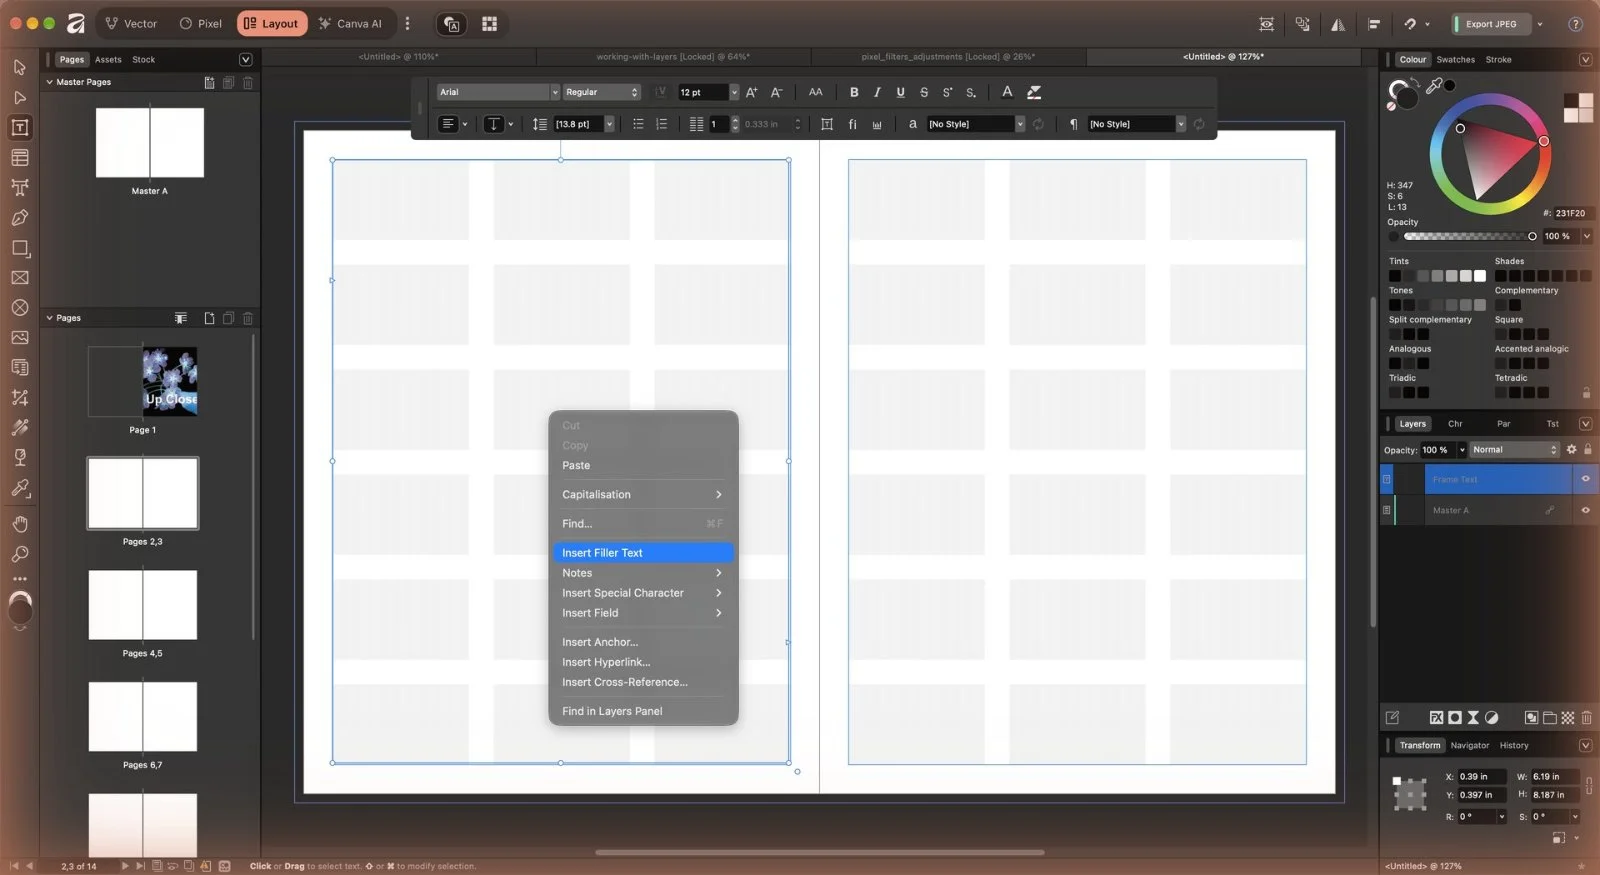Apply italic formatting
This screenshot has width=1600, height=875.
click(877, 92)
